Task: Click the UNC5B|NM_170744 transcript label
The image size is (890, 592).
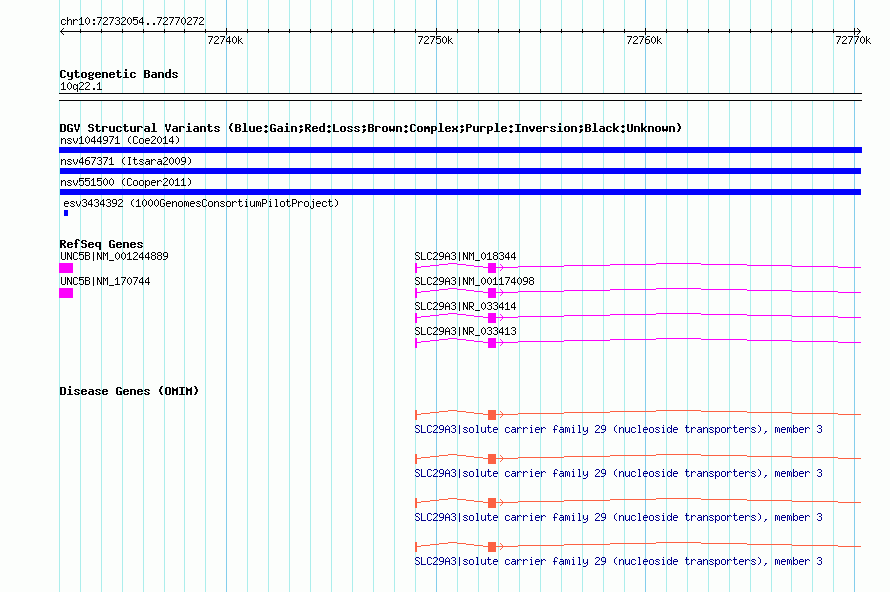Action: [x=105, y=282]
